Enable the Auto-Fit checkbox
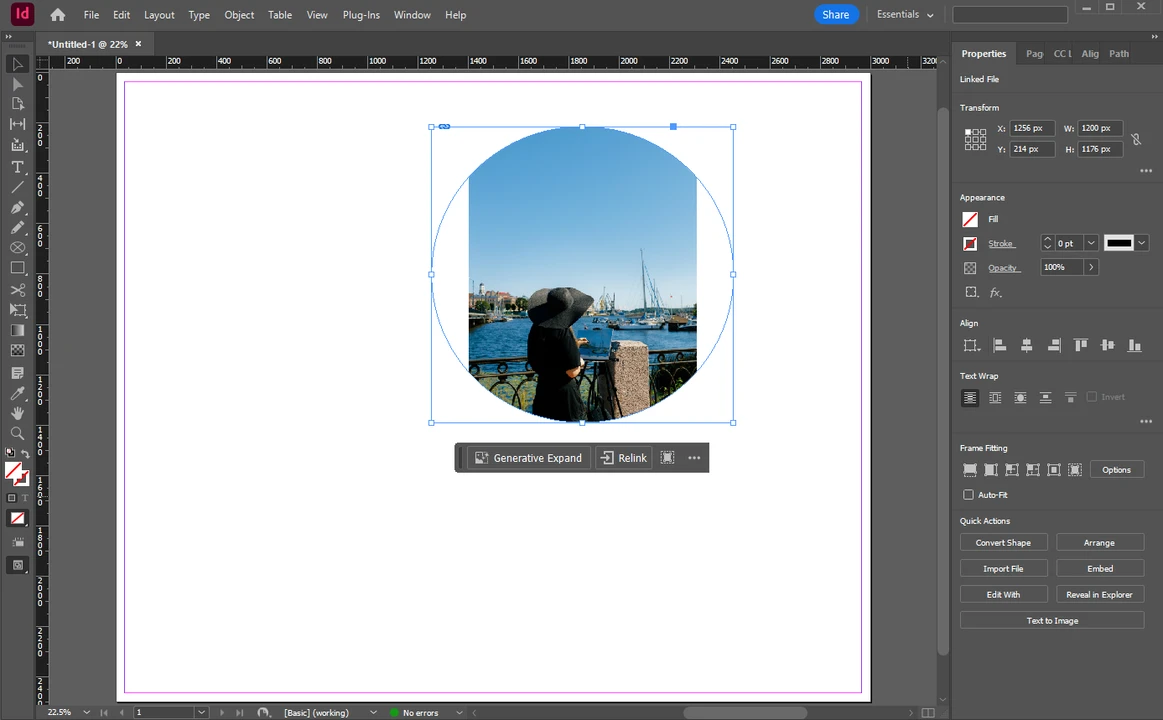This screenshot has height=720, width=1163. [x=968, y=495]
